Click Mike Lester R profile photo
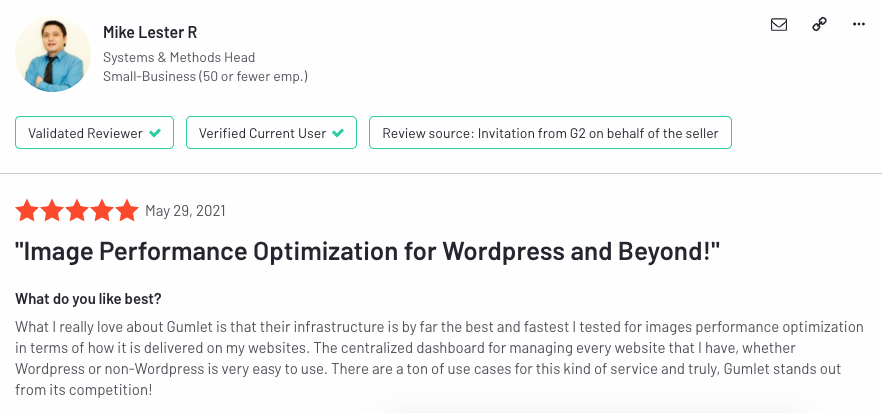This screenshot has height=413, width=882. tap(52, 54)
